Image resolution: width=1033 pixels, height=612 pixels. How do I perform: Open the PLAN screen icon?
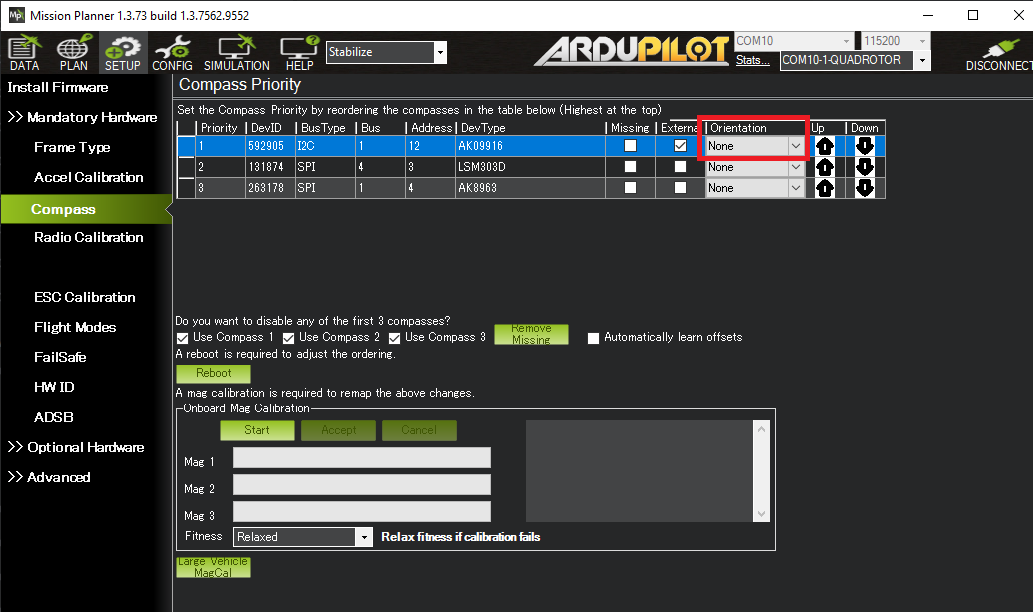click(x=72, y=51)
